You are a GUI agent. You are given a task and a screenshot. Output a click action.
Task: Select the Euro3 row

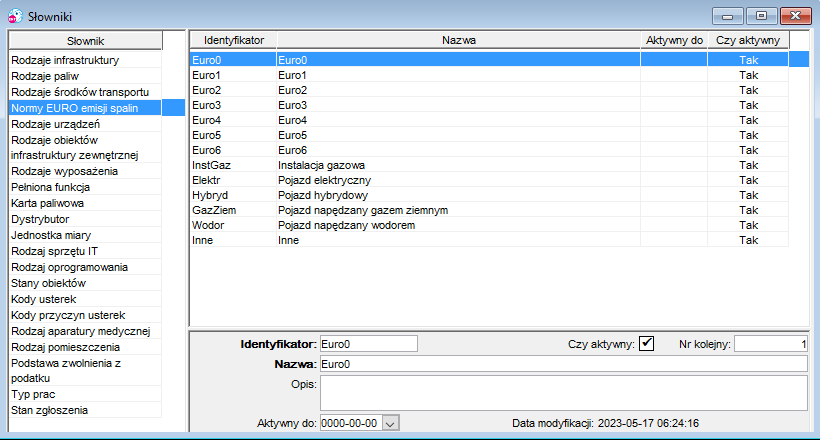pos(489,105)
